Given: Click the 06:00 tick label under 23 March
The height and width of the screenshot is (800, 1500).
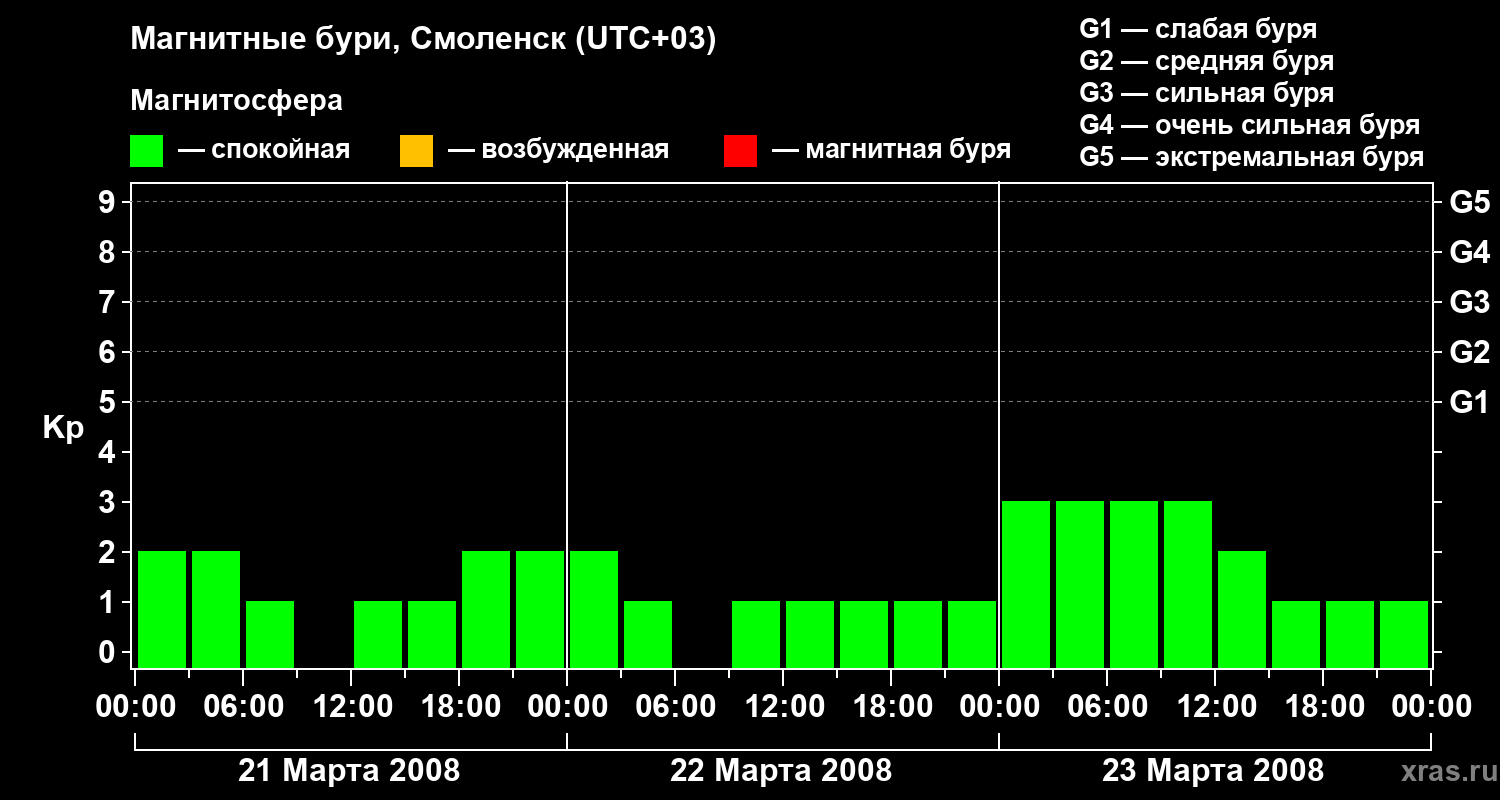Looking at the screenshot, I should [1107, 707].
